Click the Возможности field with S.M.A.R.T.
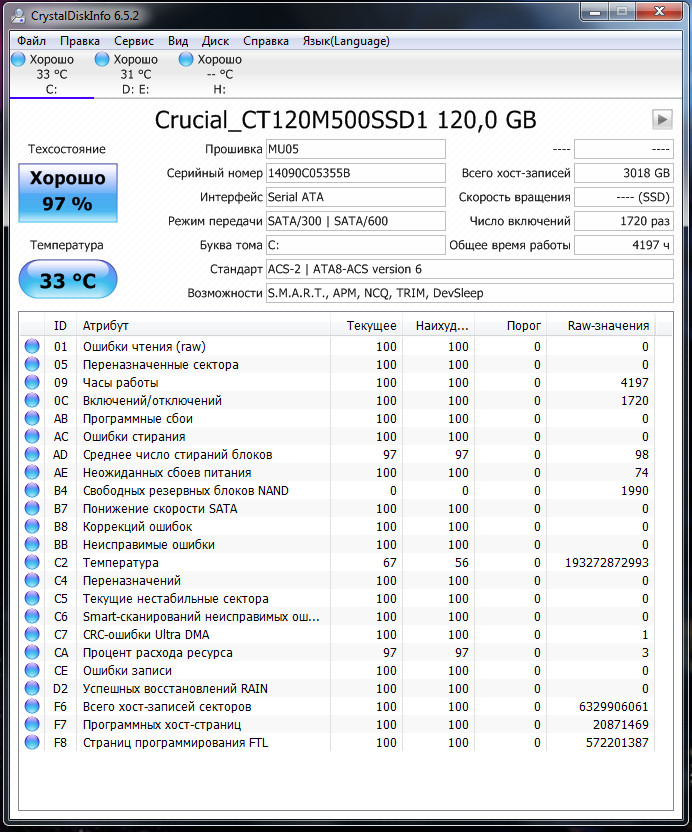The height and width of the screenshot is (832, 692). 470,293
